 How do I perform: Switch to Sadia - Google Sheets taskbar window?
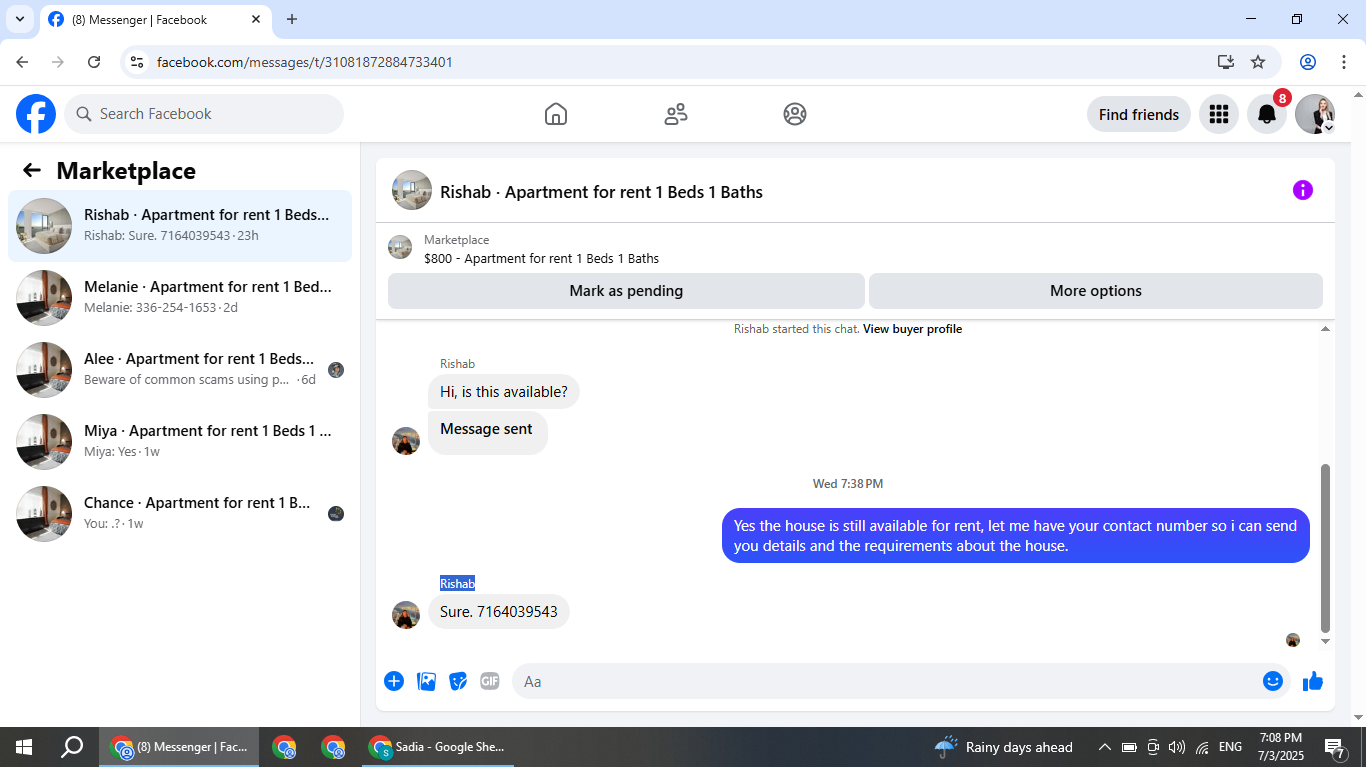438,747
